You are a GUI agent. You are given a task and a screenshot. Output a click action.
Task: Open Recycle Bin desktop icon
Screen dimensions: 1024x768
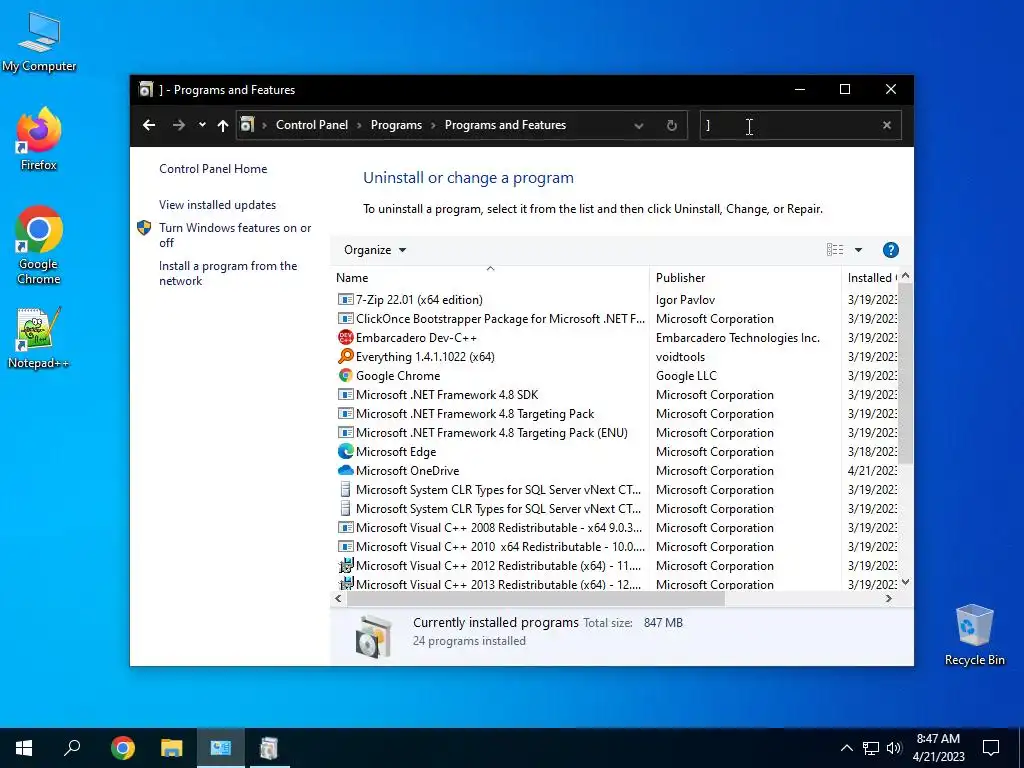click(x=974, y=635)
